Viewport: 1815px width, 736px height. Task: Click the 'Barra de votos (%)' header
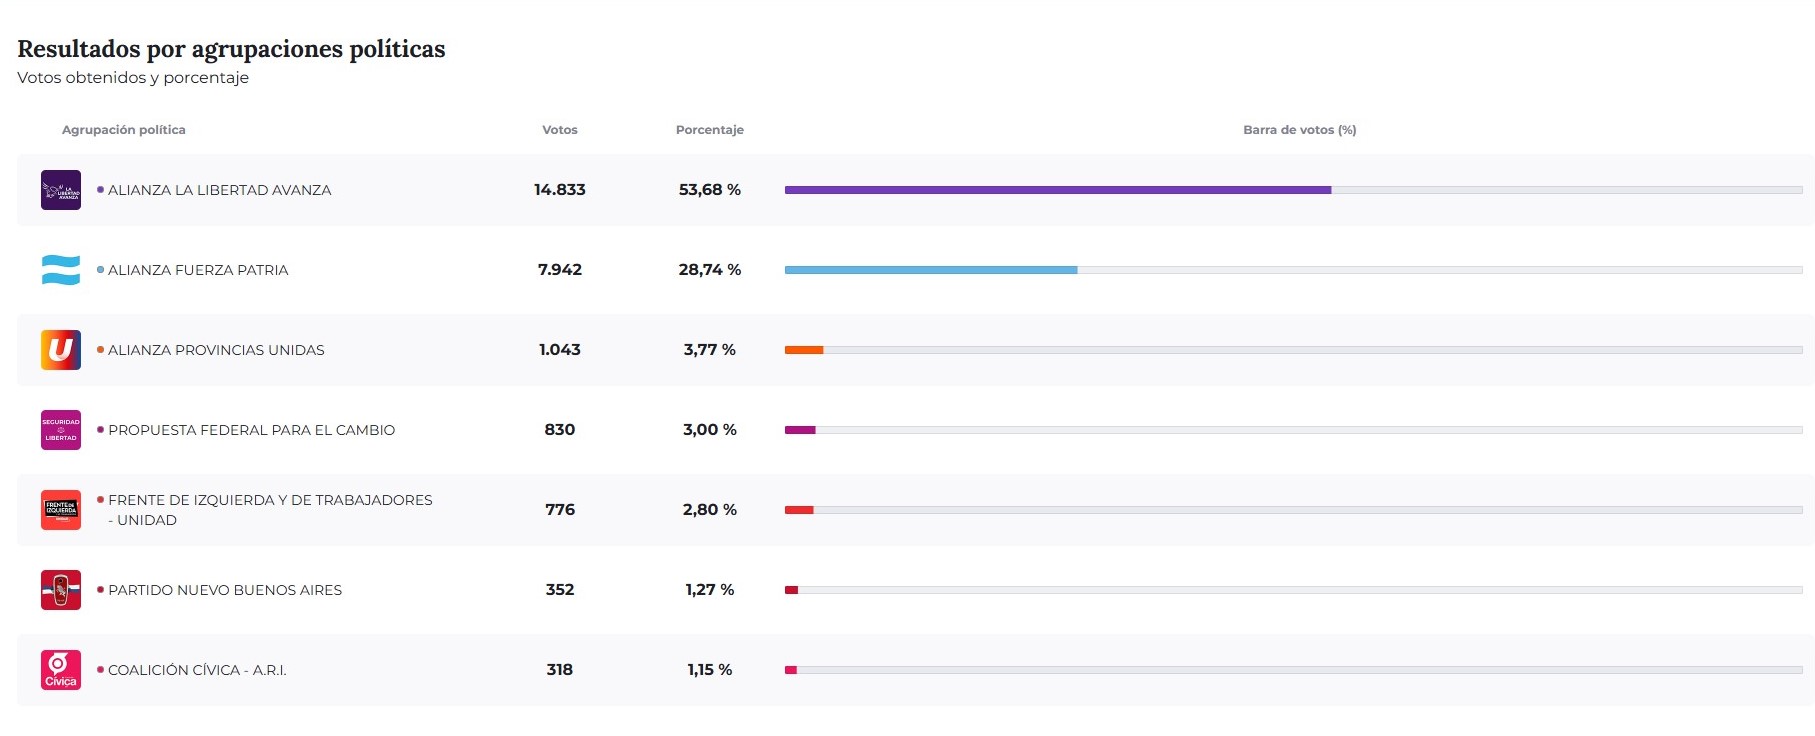coord(1299,130)
